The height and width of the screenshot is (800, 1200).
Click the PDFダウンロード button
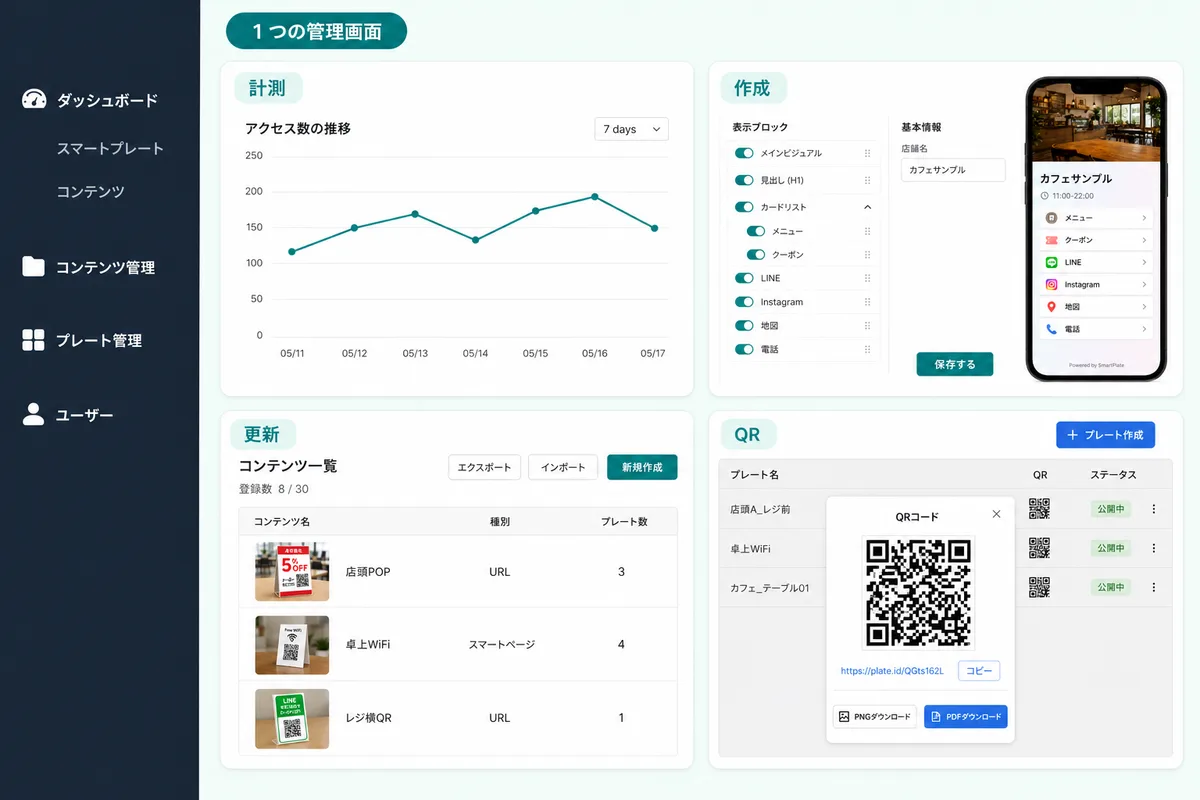point(966,717)
